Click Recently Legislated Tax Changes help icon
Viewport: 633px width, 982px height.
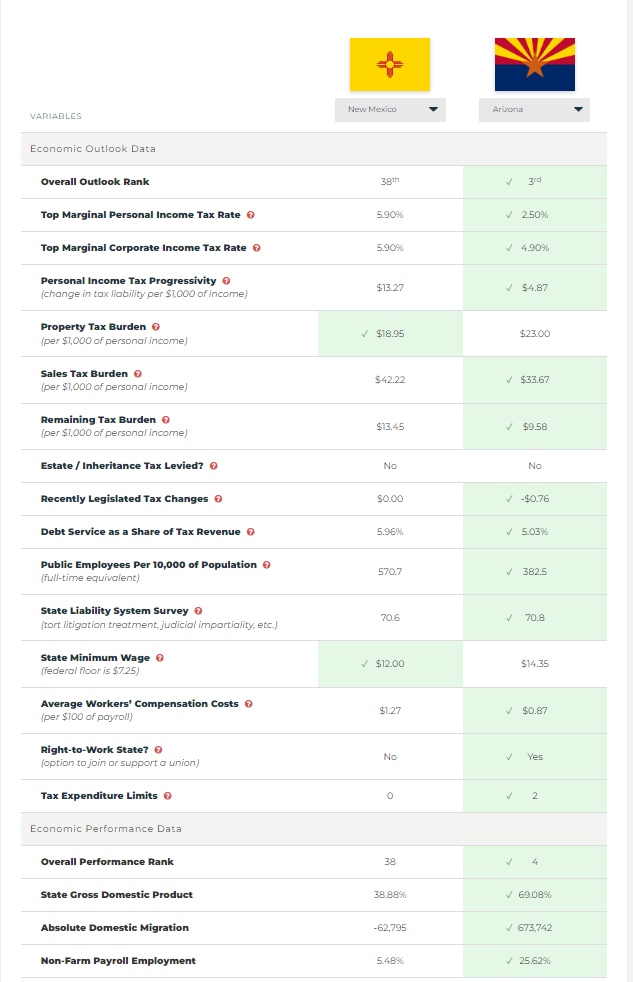[218, 499]
